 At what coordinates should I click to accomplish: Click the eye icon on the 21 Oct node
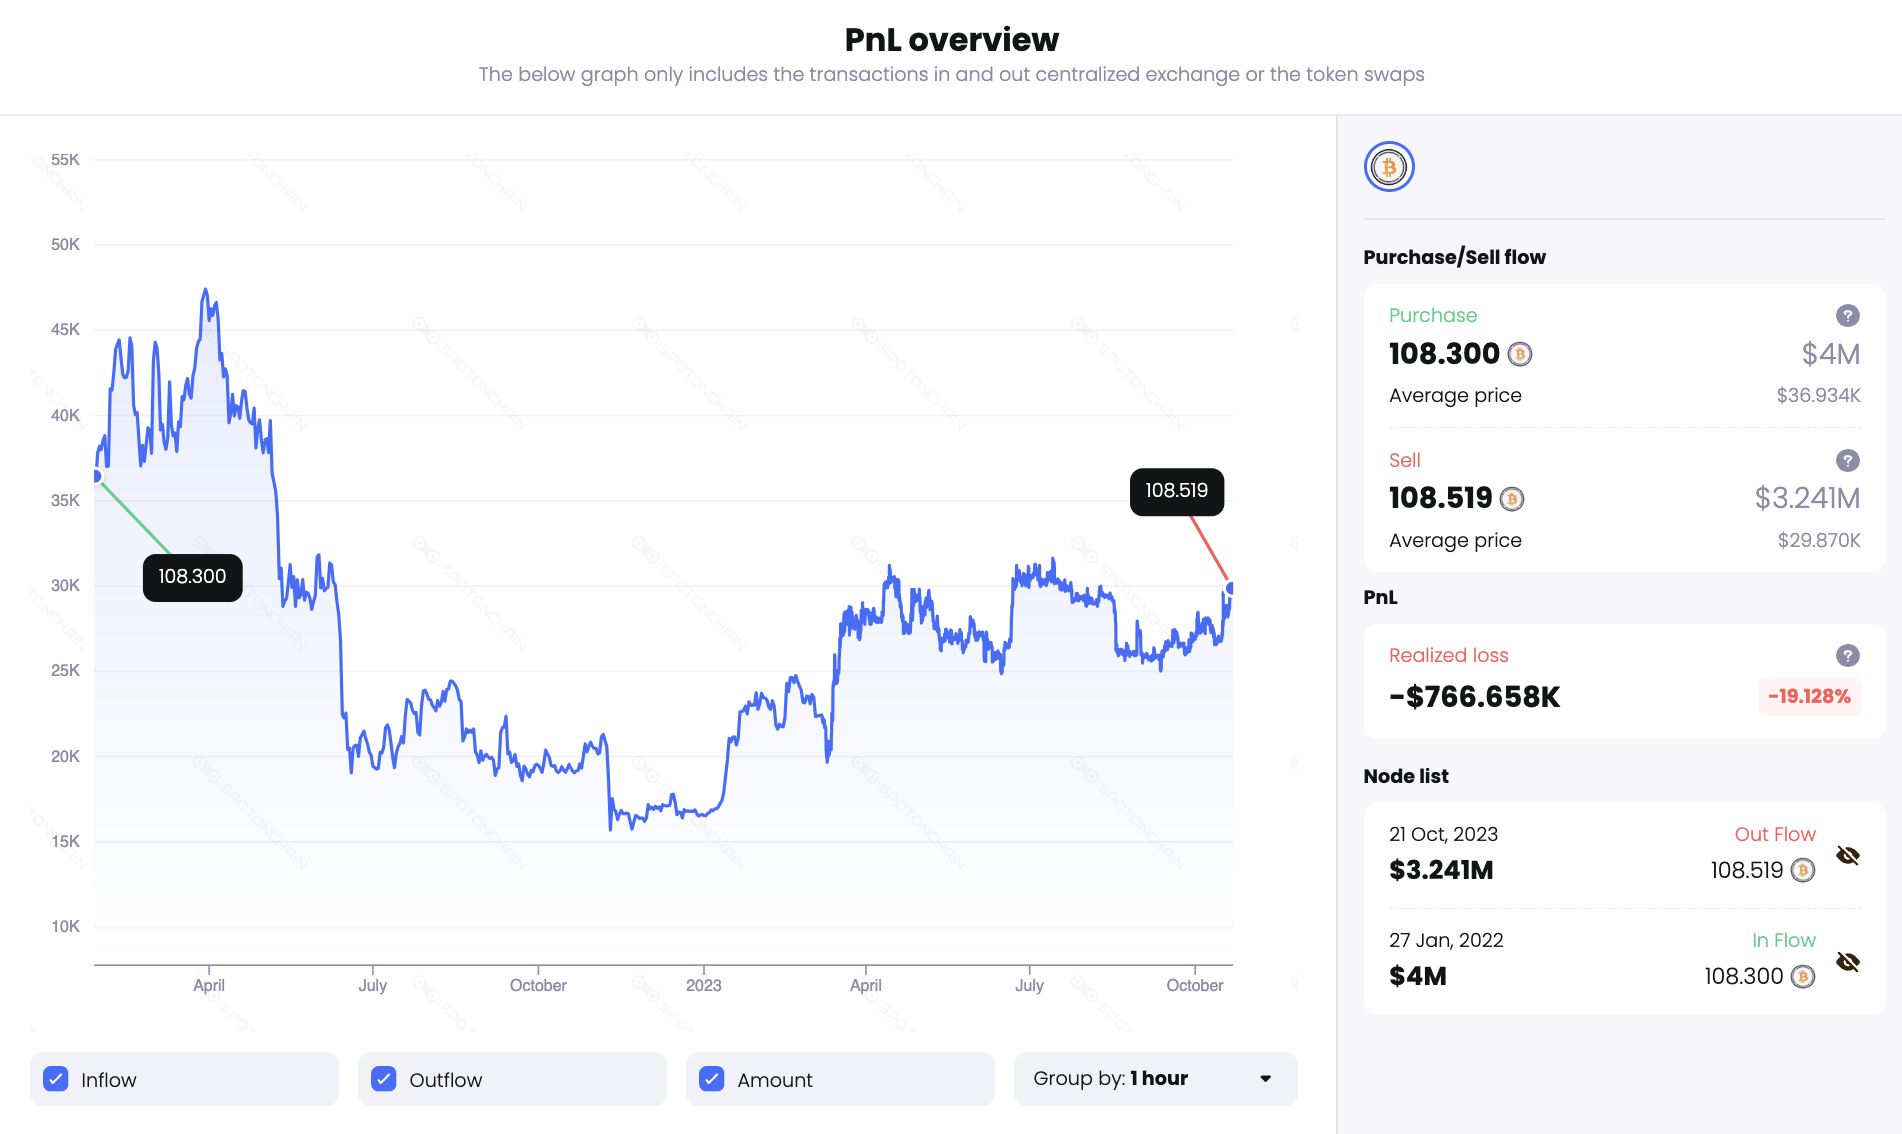(x=1847, y=856)
